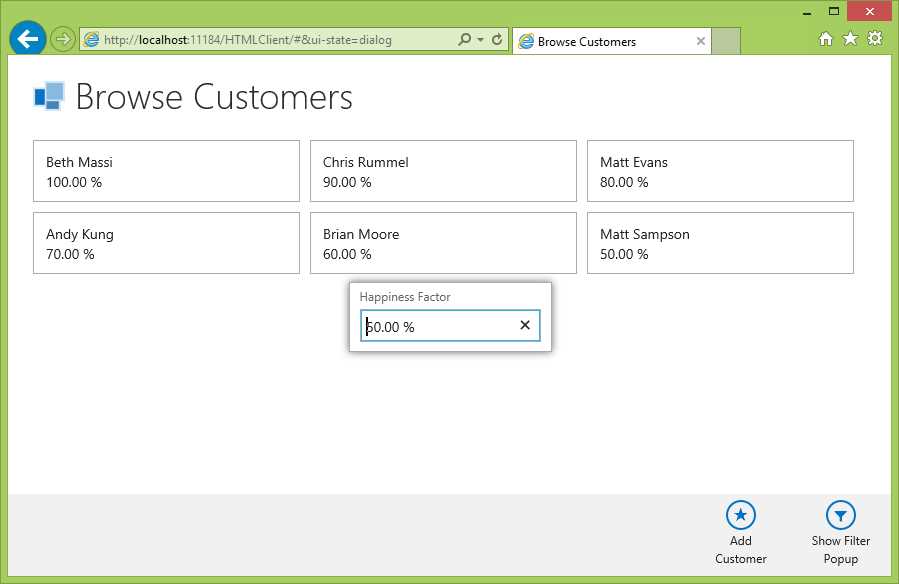
Task: Click the URL address bar text
Action: click(x=248, y=40)
